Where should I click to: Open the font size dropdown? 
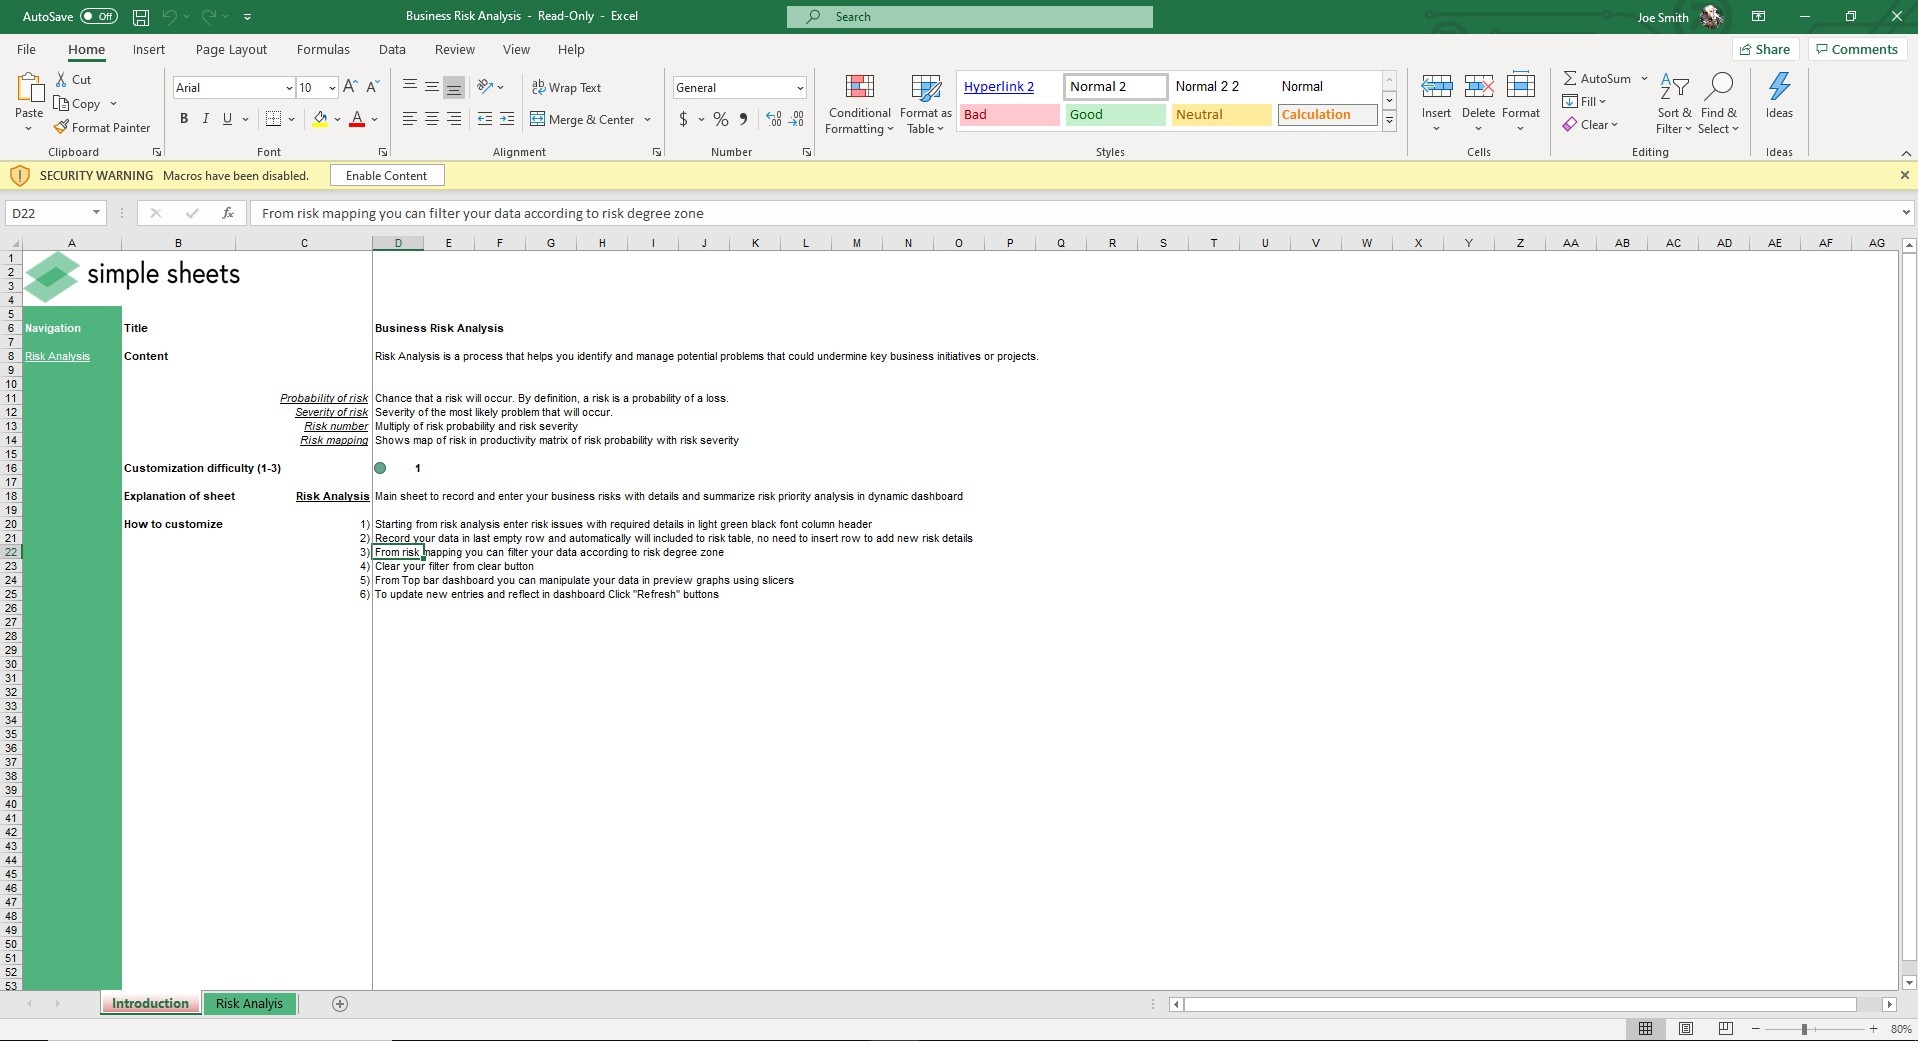tap(332, 88)
